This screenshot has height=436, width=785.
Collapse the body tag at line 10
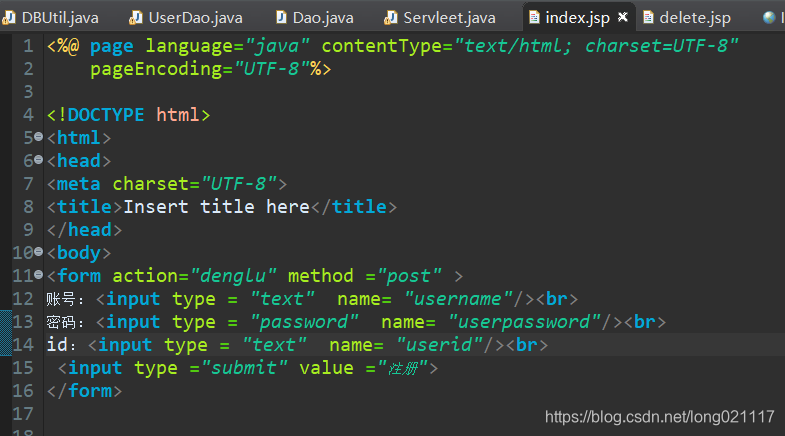pyautogui.click(x=39, y=252)
